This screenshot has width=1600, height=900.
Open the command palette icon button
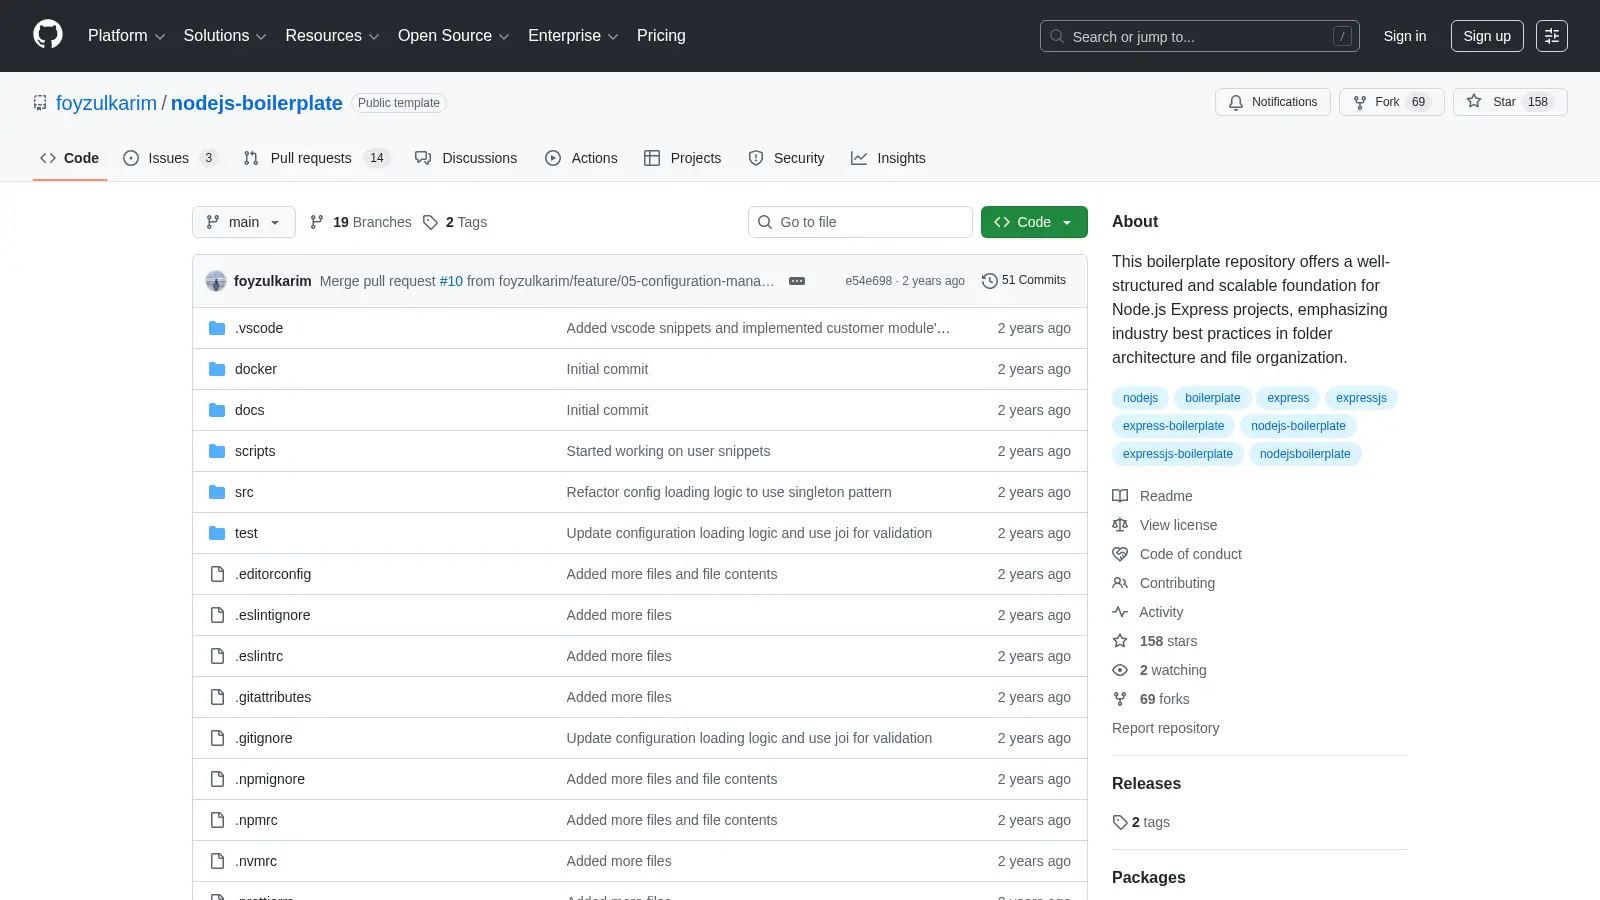click(x=1552, y=36)
